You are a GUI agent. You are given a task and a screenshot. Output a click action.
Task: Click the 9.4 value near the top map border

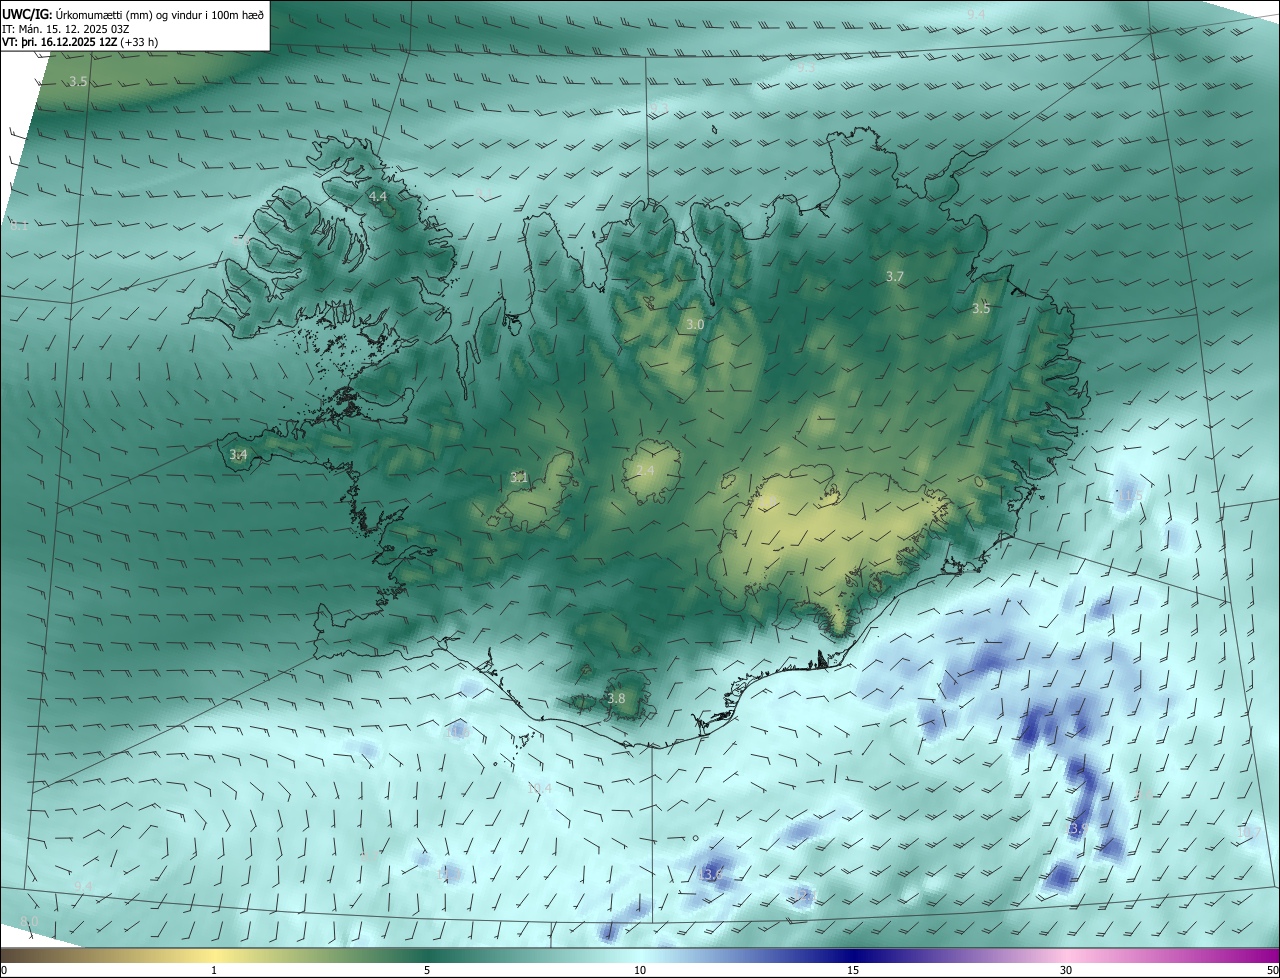(976, 14)
